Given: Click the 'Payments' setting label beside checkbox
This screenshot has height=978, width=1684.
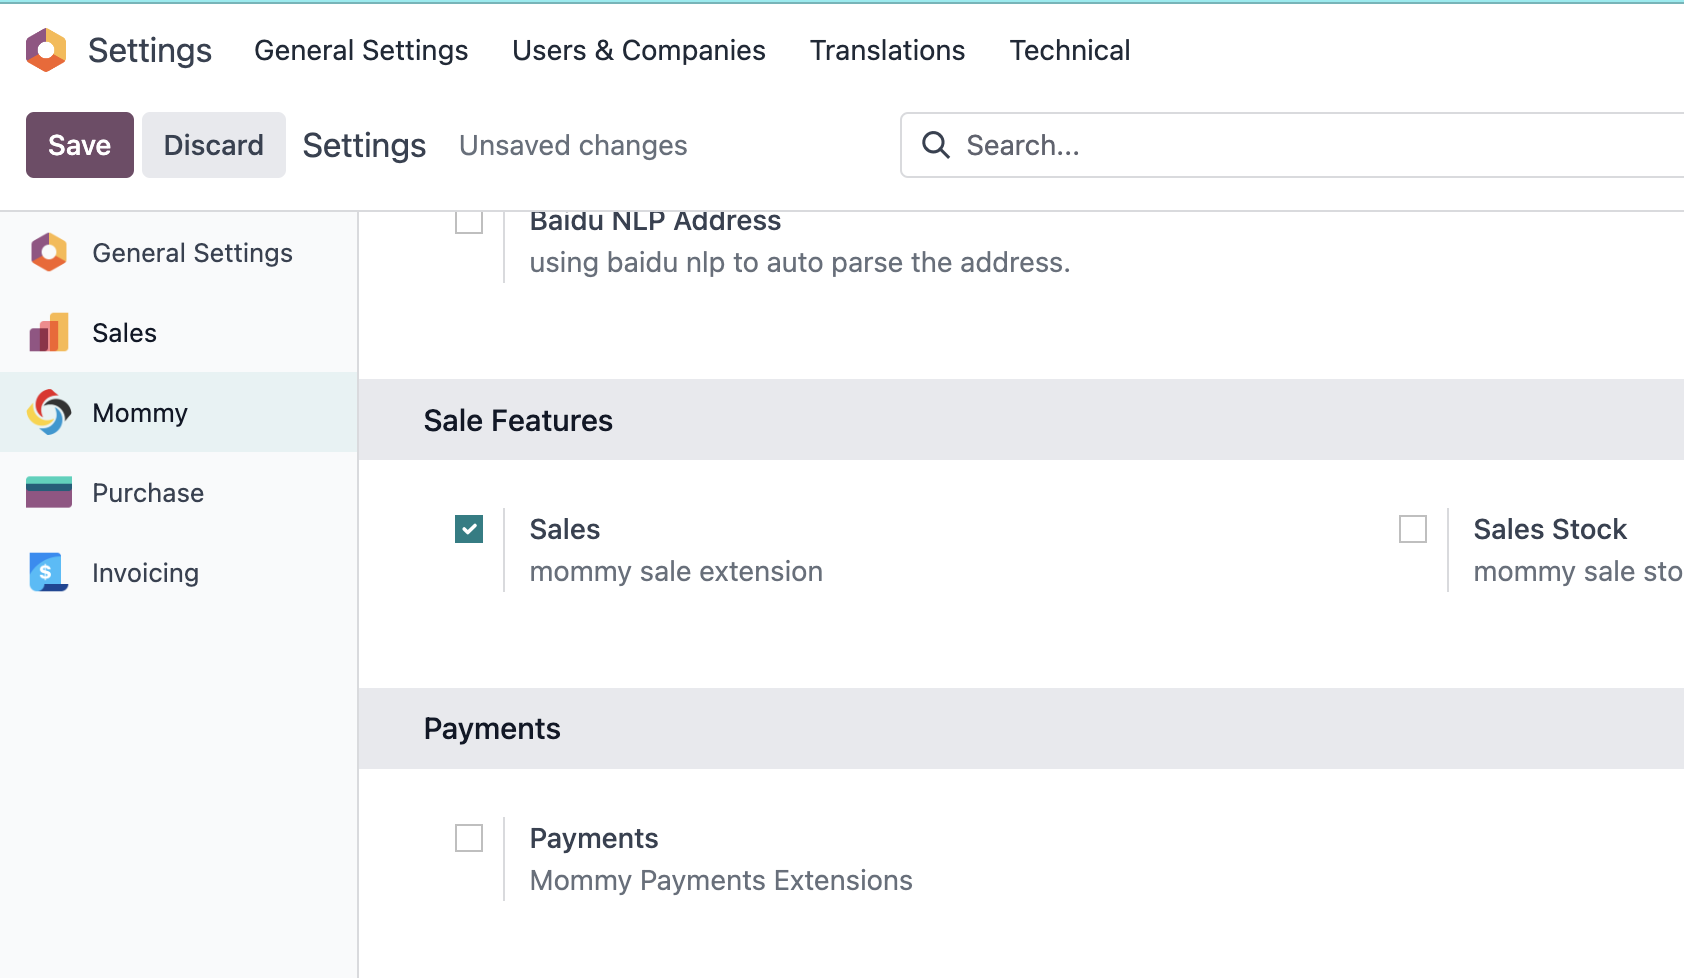Looking at the screenshot, I should [x=594, y=838].
